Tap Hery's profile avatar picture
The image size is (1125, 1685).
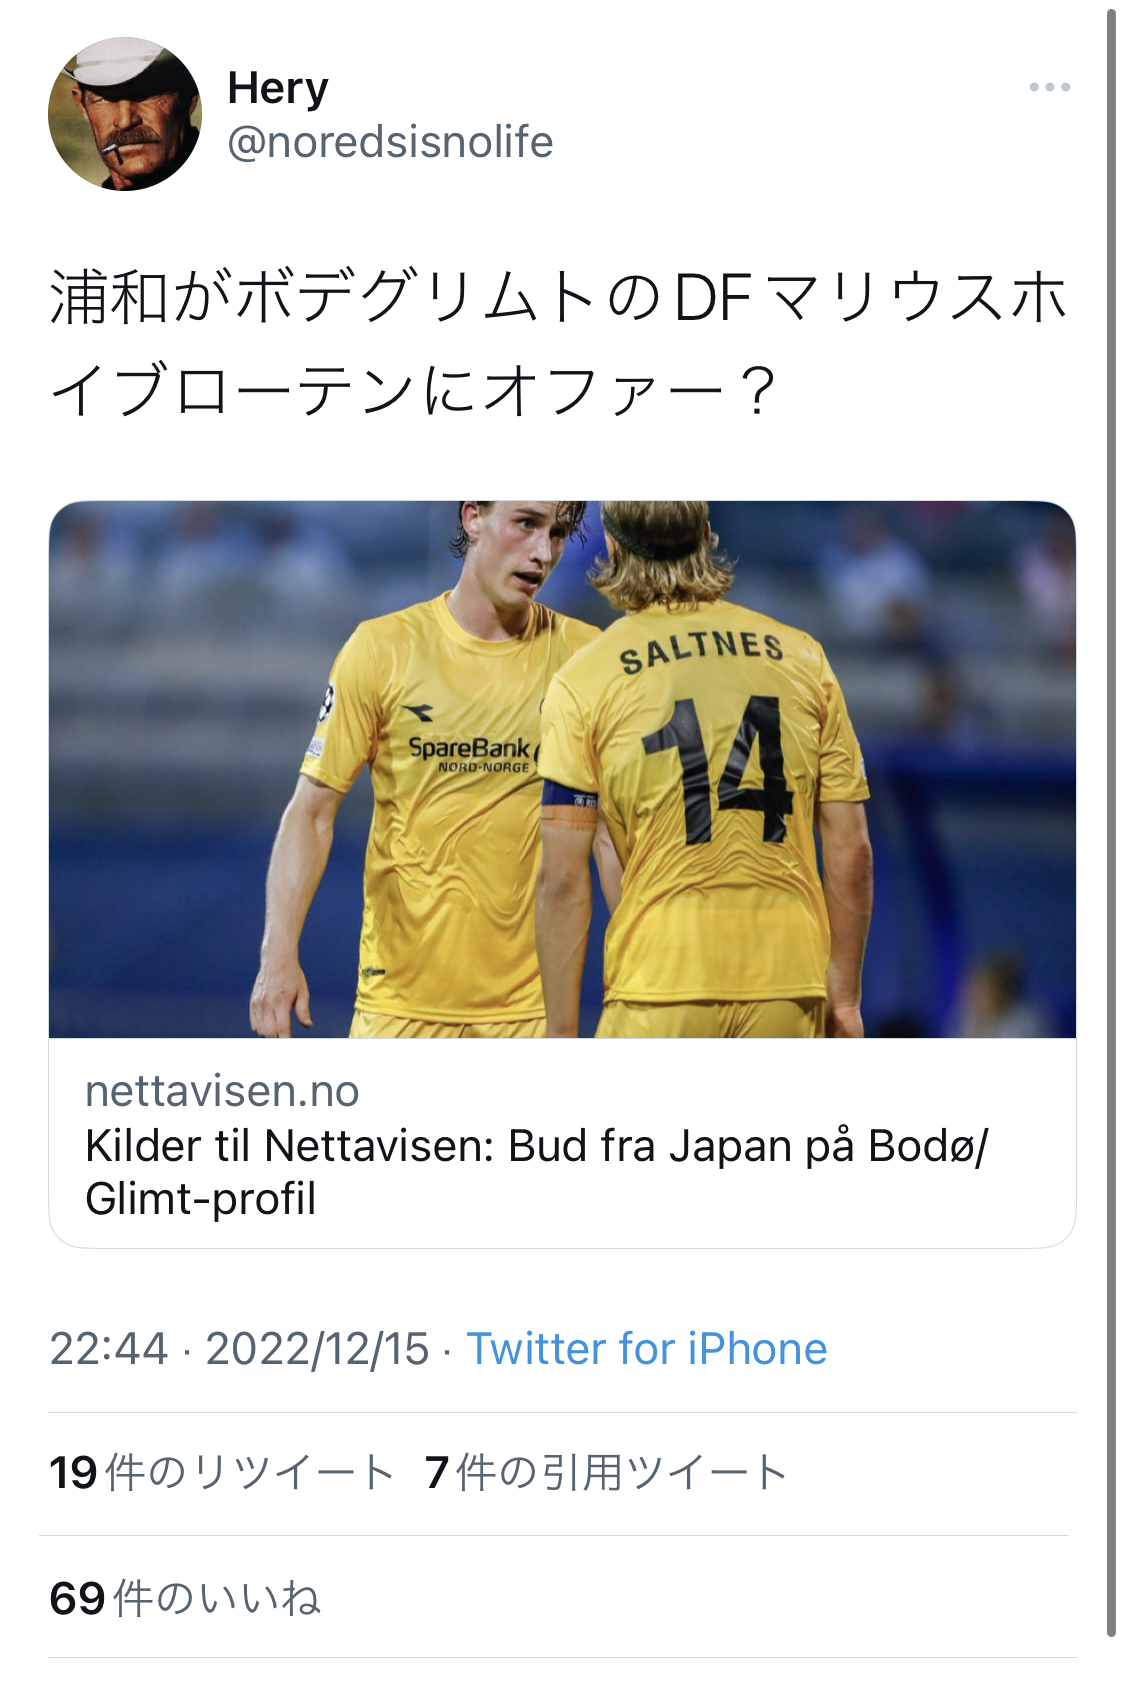click(x=124, y=114)
